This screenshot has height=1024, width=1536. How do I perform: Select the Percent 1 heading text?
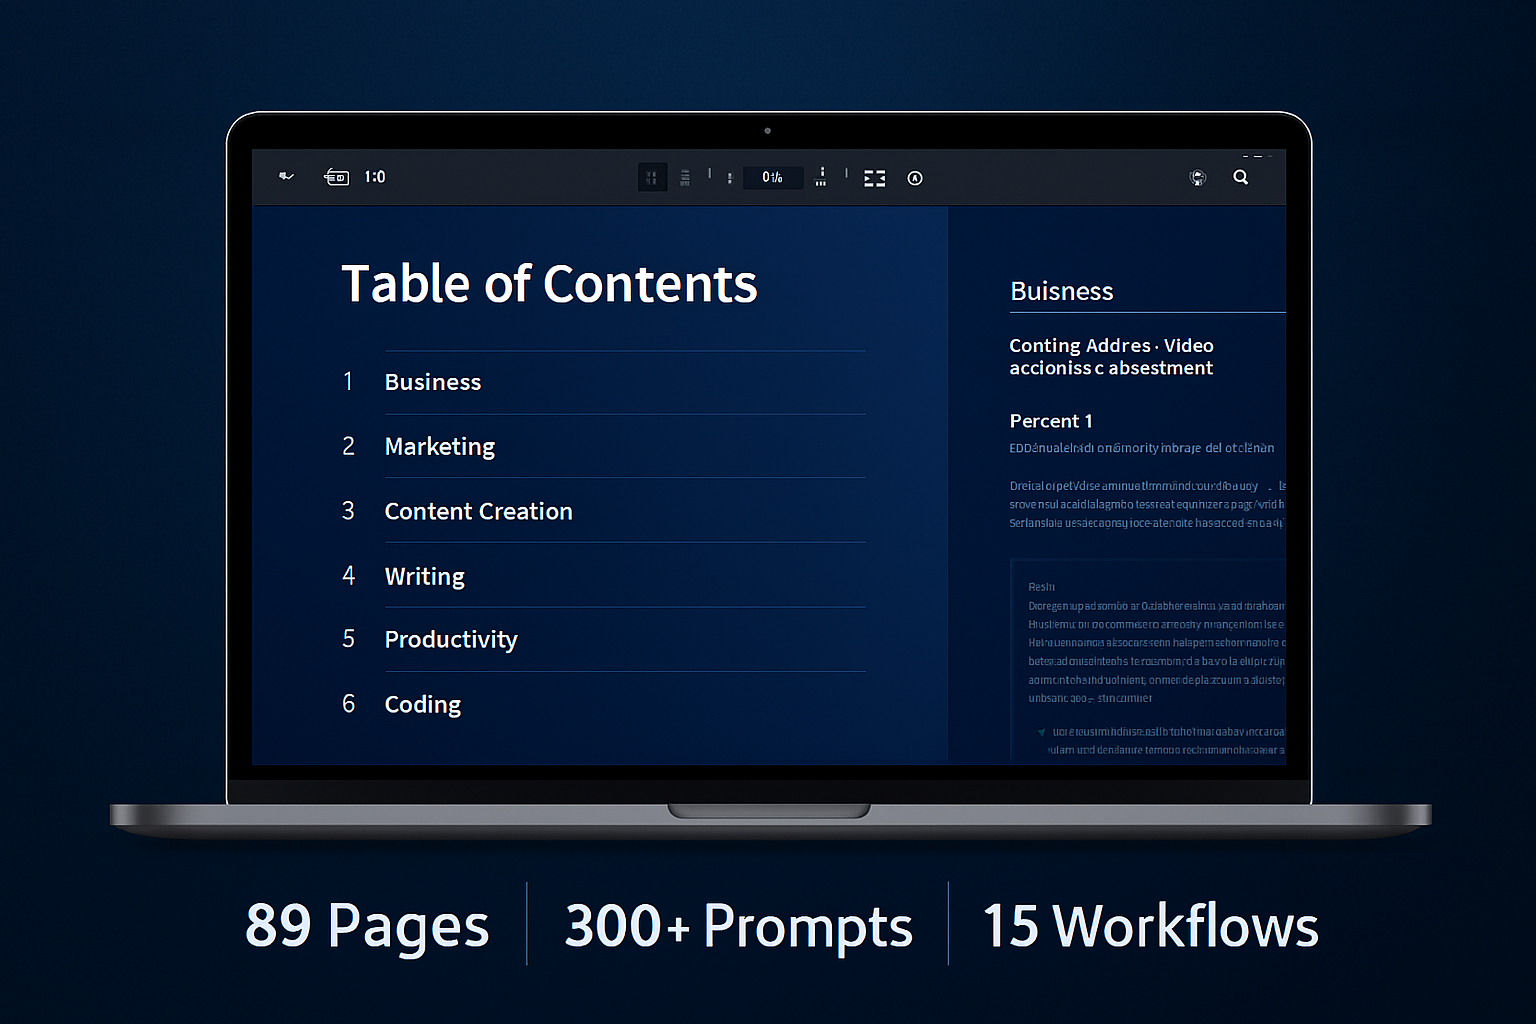coord(1051,421)
